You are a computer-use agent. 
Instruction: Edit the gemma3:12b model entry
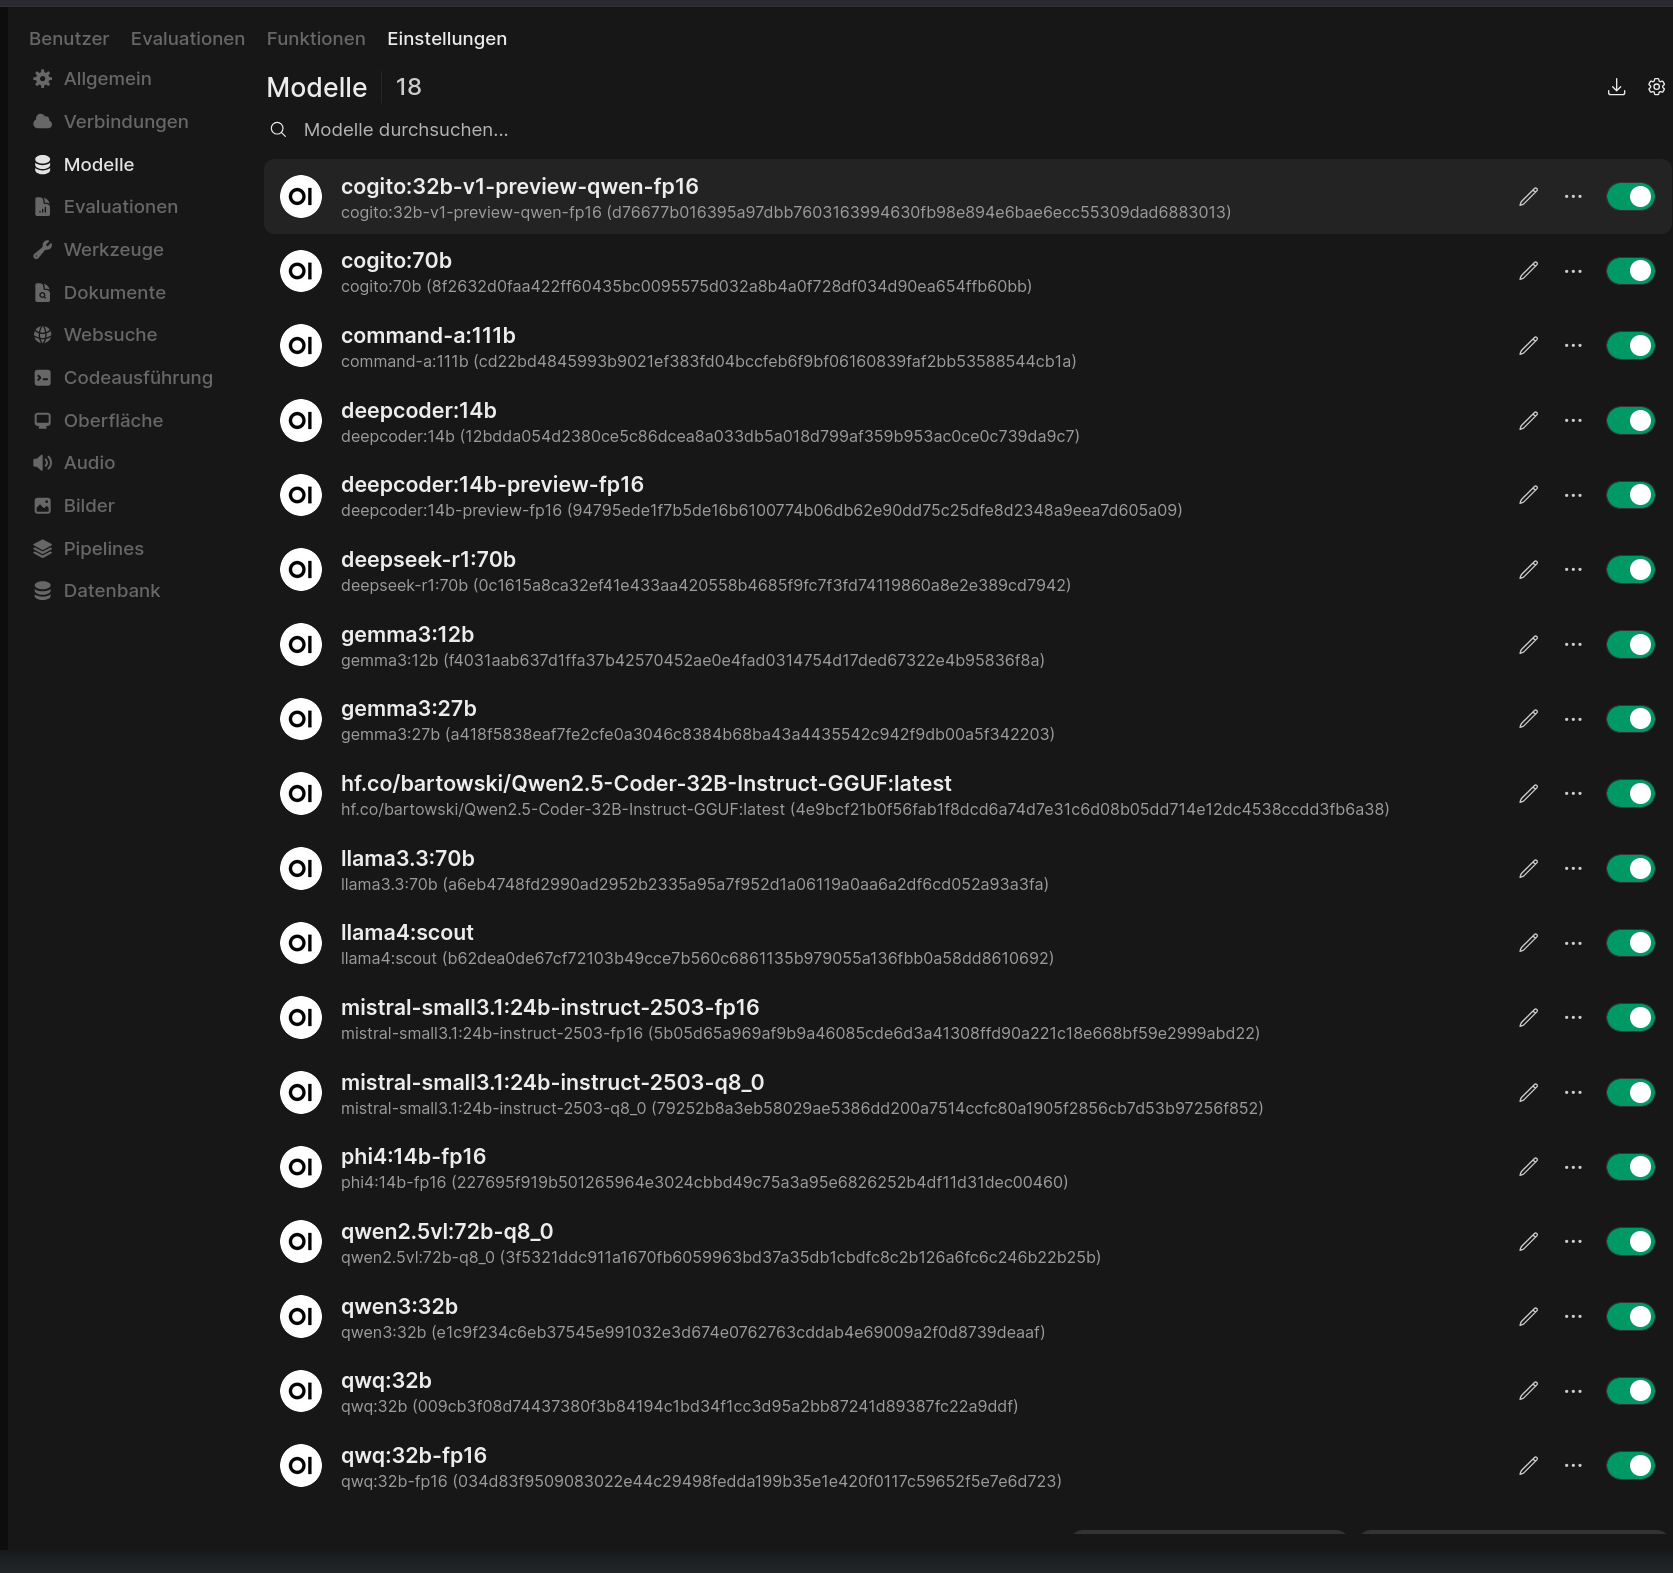[x=1528, y=645]
